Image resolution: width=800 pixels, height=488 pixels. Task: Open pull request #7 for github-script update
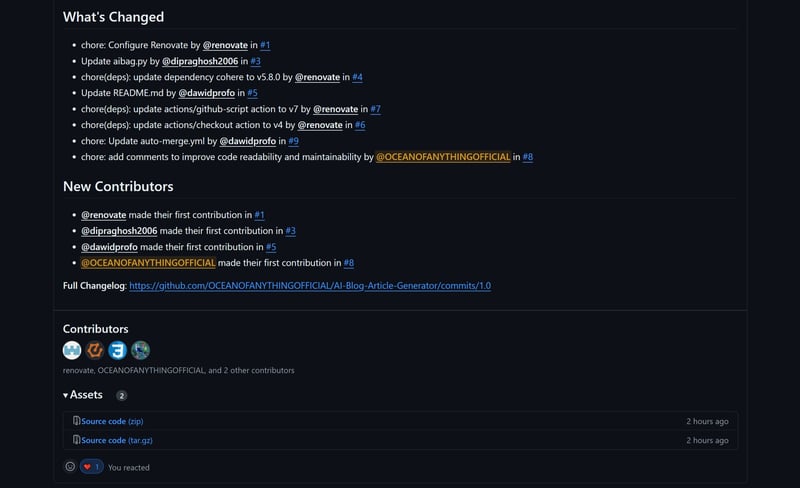(x=375, y=109)
